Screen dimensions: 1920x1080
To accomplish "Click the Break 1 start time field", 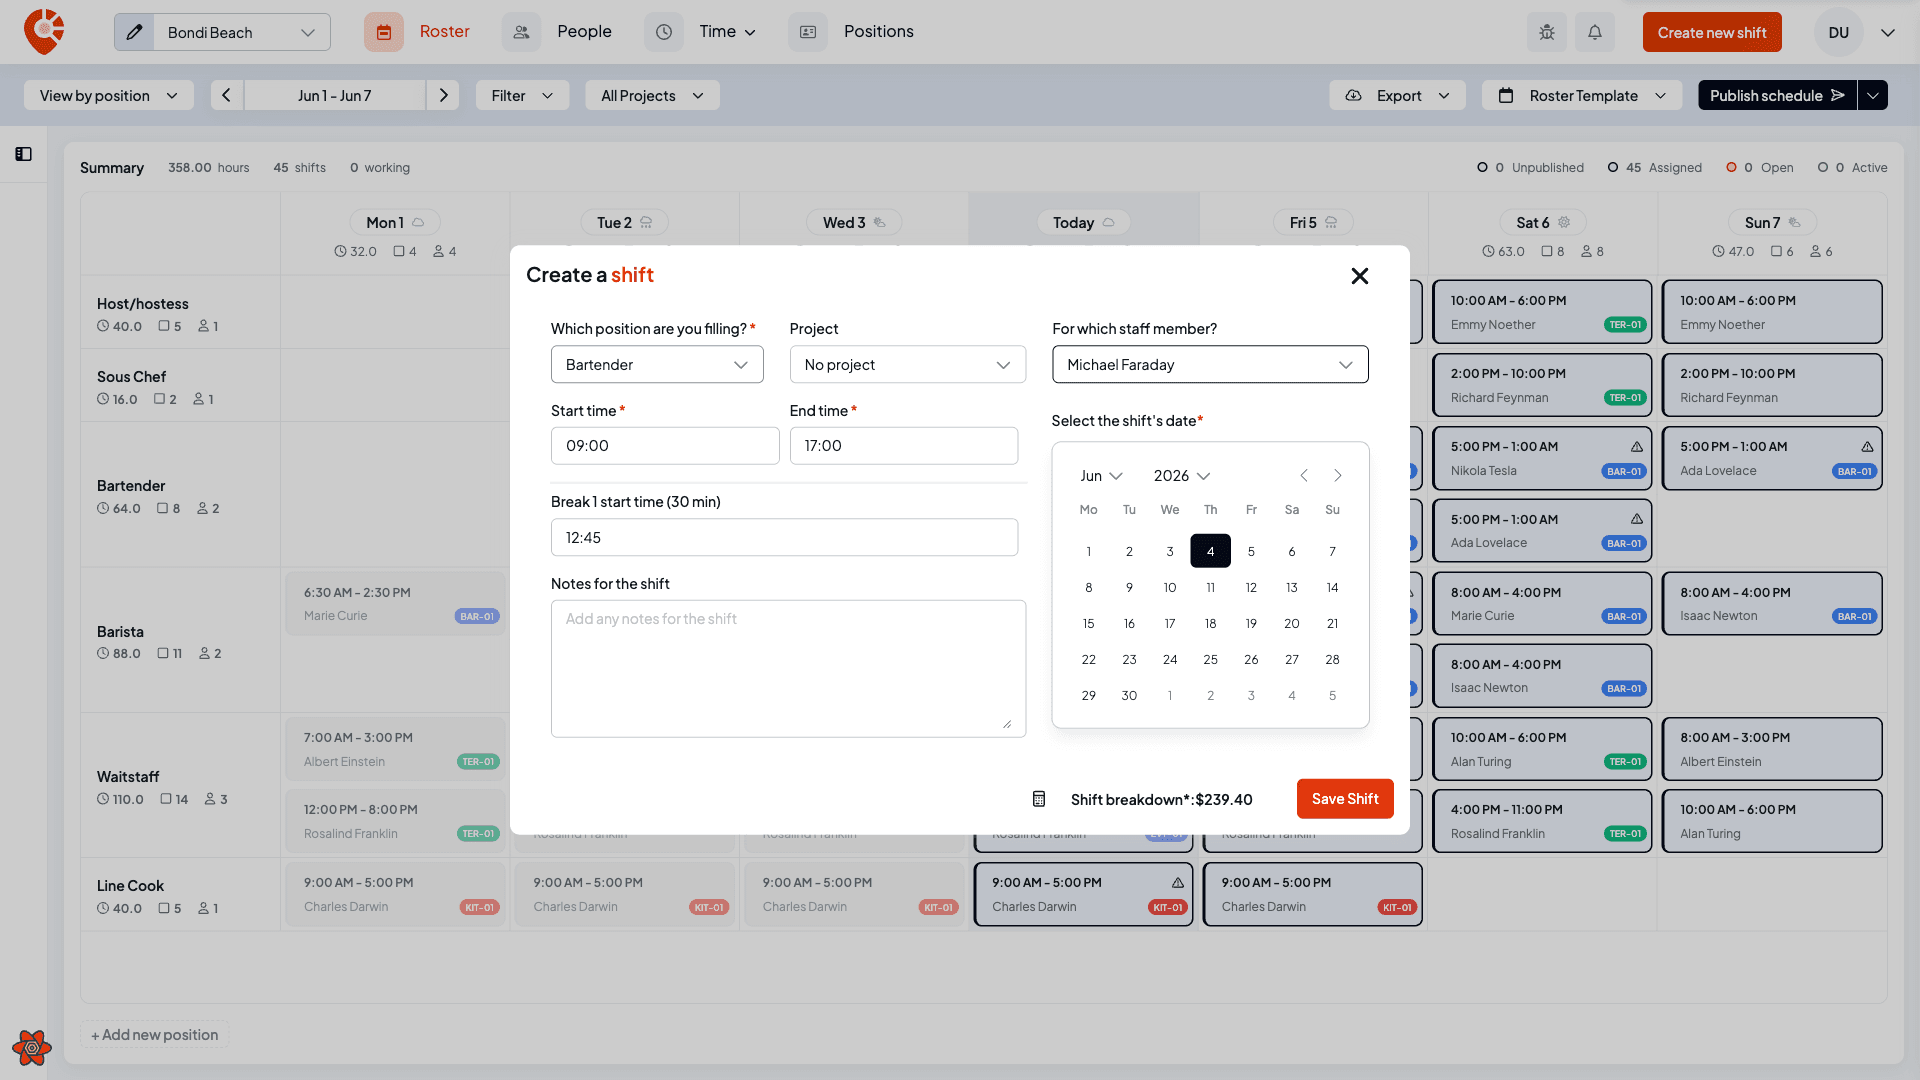I will (784, 537).
